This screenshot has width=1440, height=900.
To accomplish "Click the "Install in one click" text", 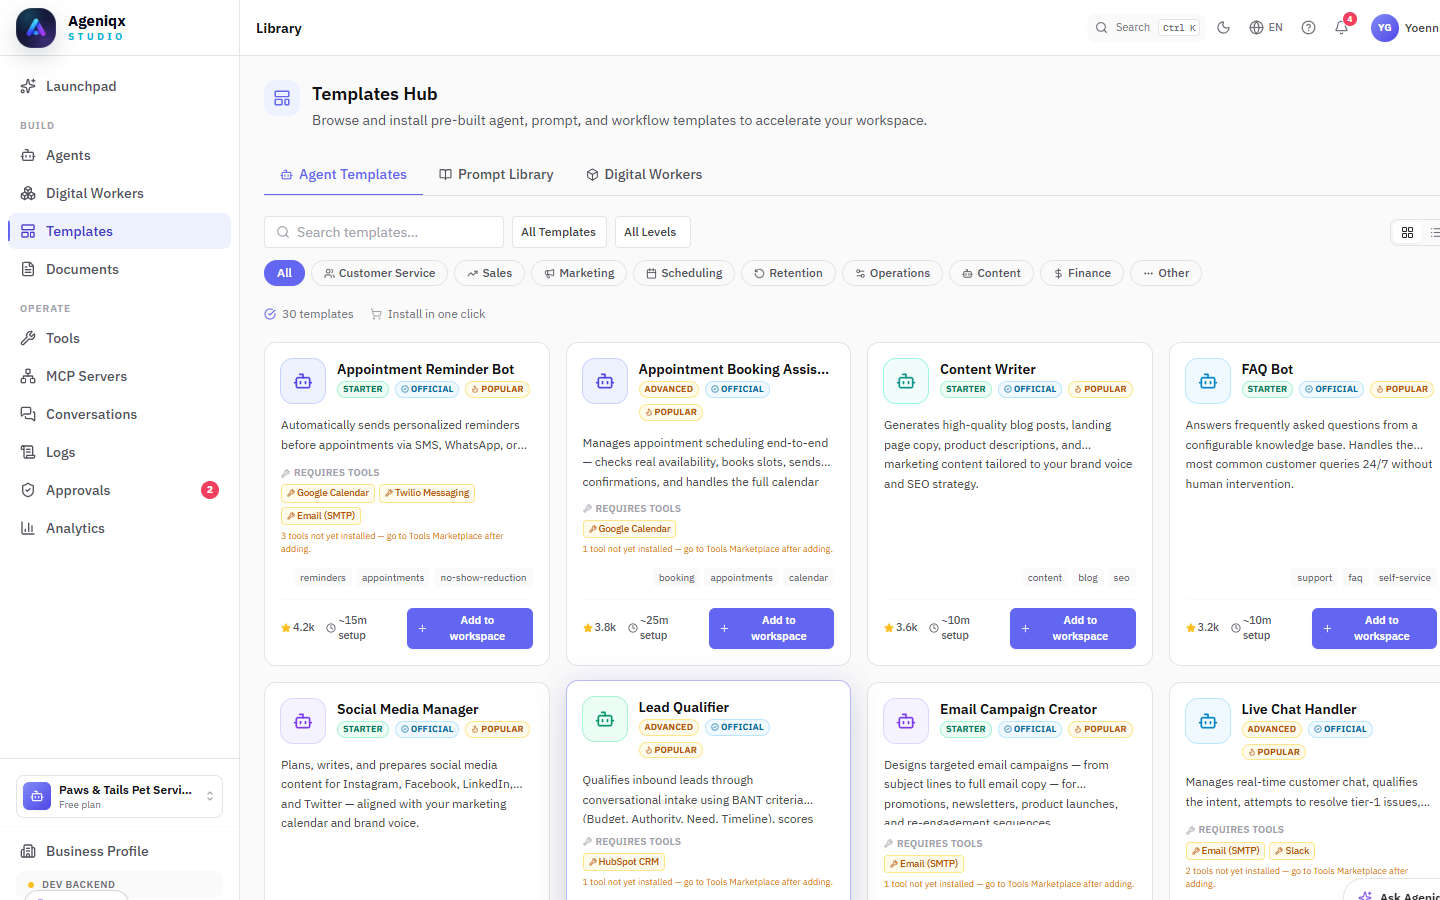I will coord(436,314).
